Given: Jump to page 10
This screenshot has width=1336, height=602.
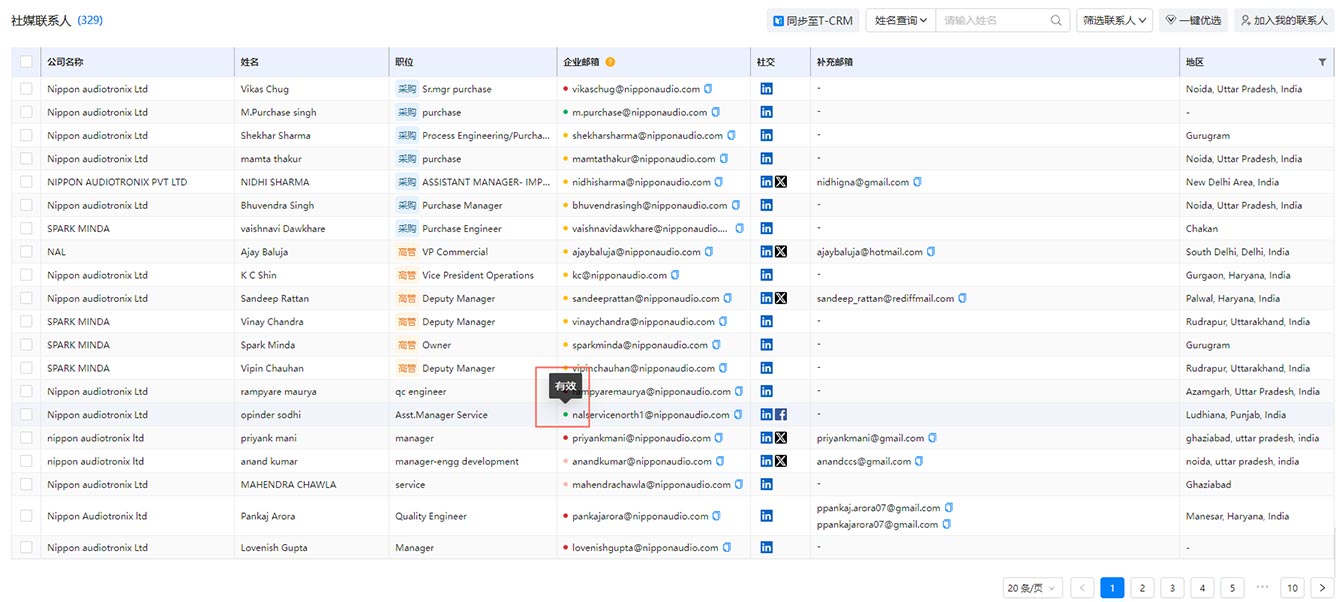Looking at the screenshot, I should [x=1293, y=588].
